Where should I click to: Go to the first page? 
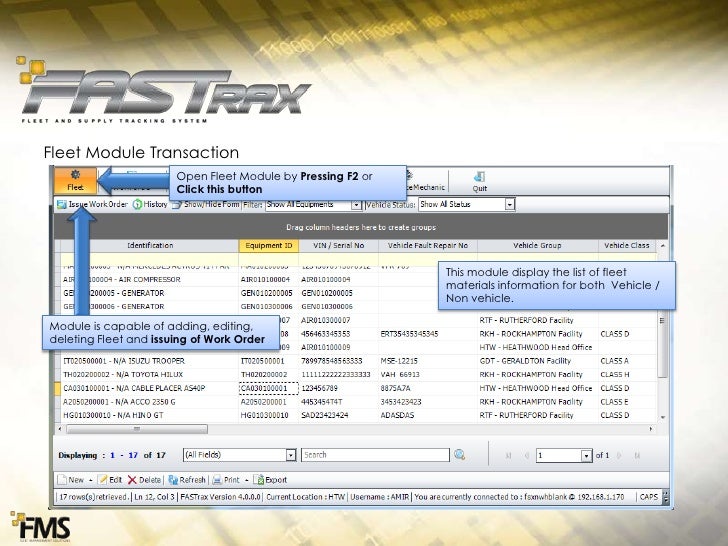(508, 455)
